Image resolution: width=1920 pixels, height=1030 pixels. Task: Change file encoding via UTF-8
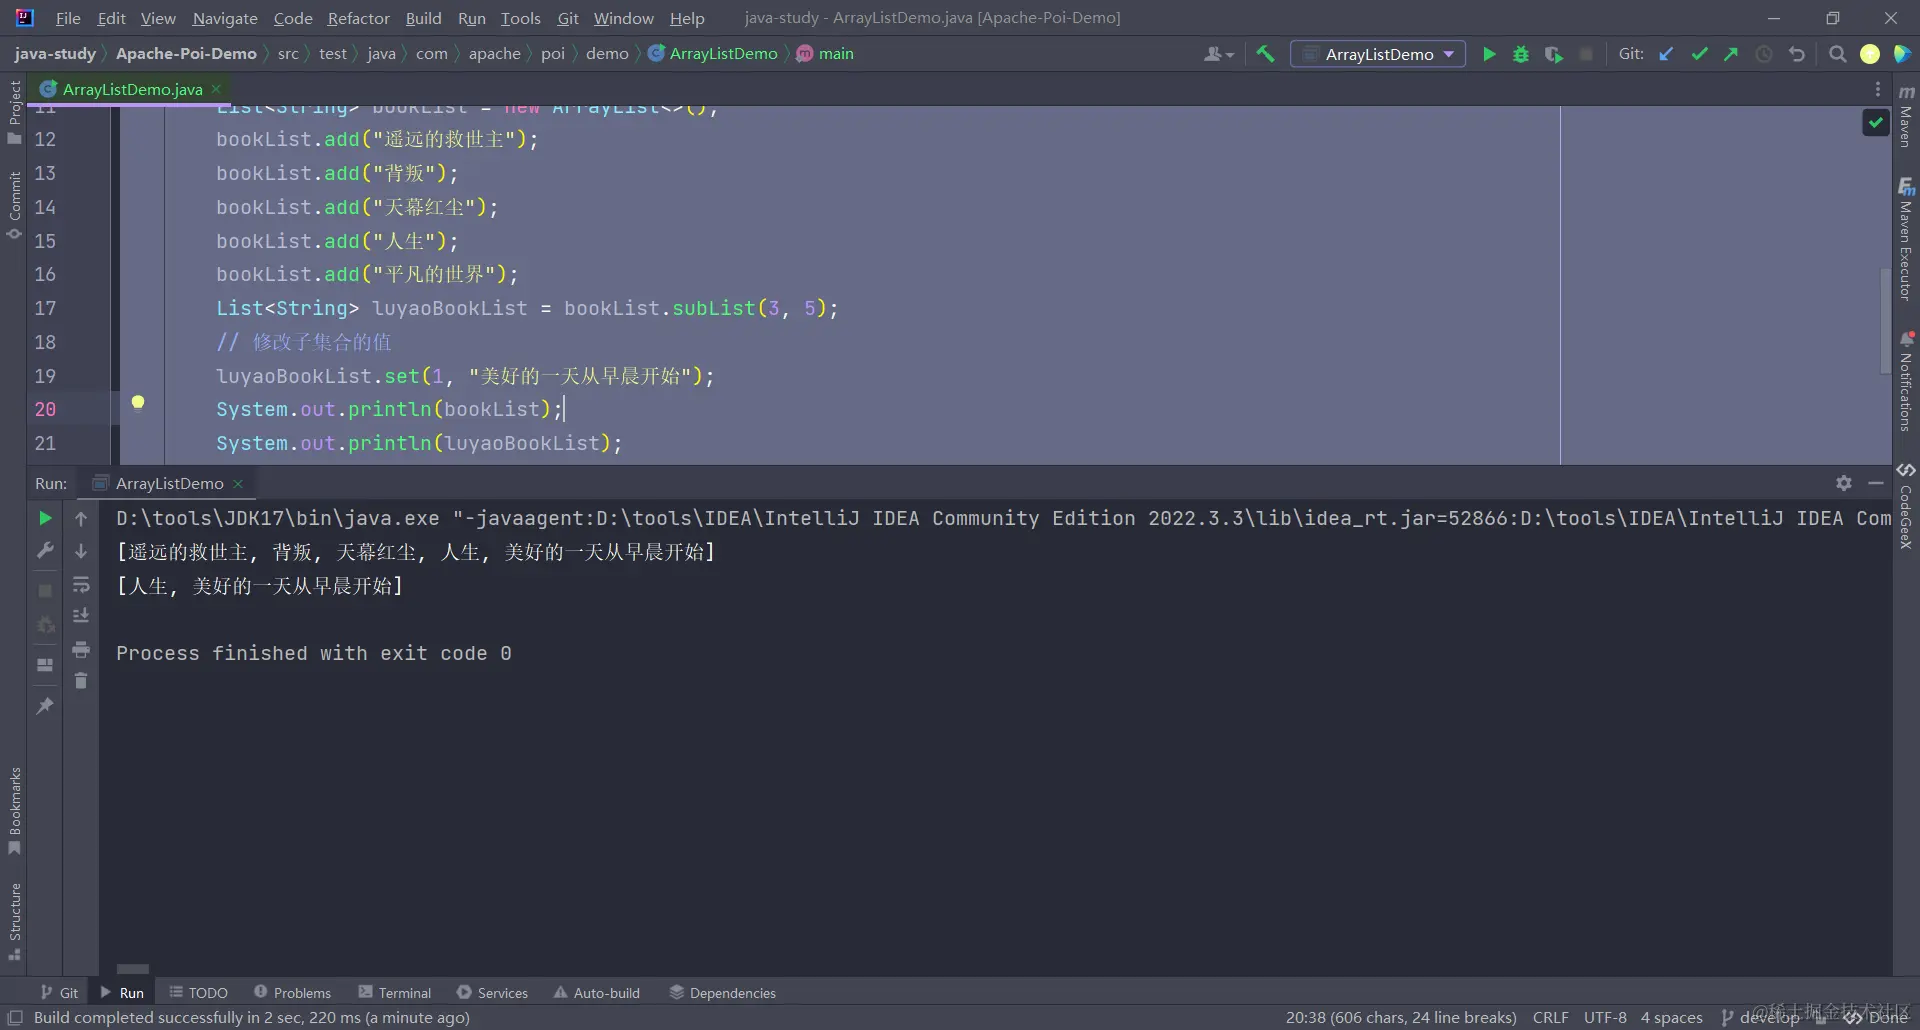(x=1605, y=1017)
